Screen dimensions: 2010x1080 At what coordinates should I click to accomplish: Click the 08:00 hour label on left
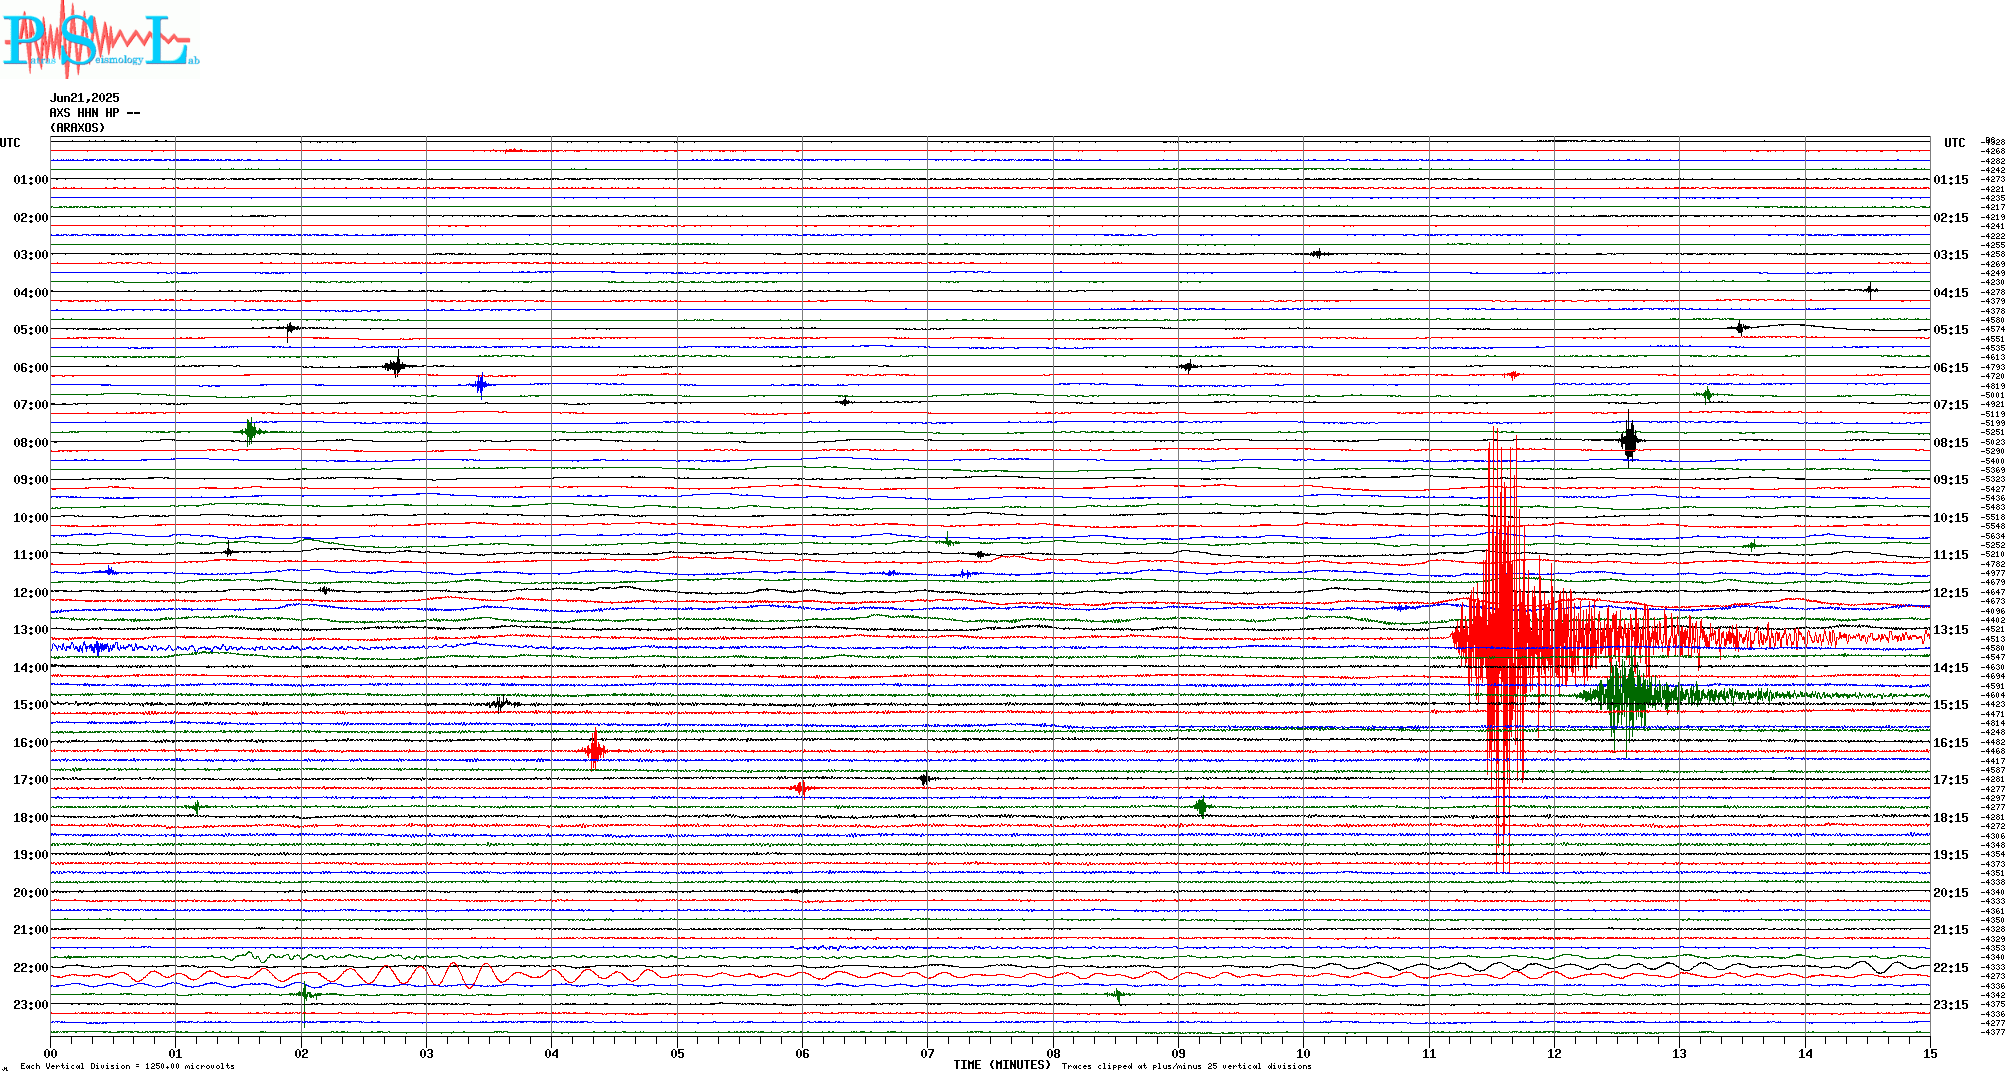coord(31,443)
